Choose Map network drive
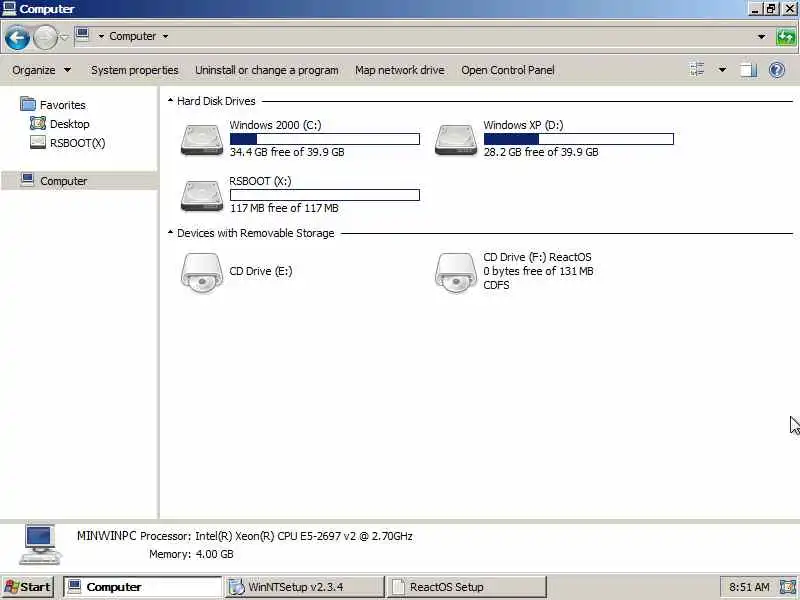Screen dimensions: 800x600 (399, 70)
